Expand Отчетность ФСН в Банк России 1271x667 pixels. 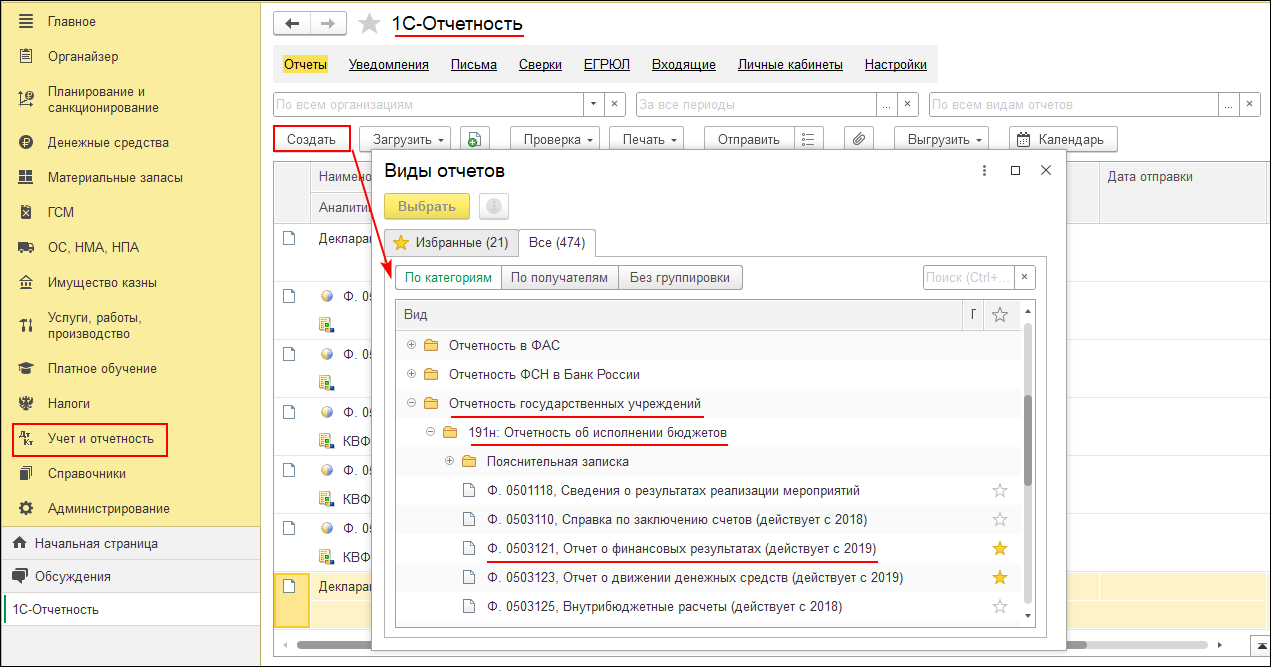411,374
